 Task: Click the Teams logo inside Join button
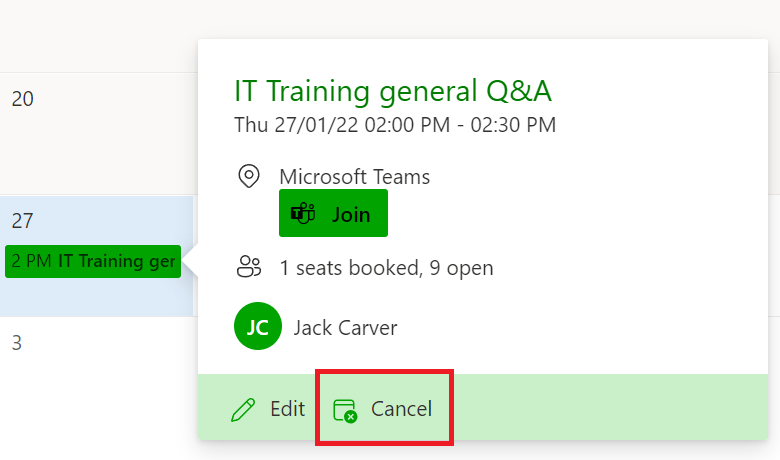[x=303, y=214]
